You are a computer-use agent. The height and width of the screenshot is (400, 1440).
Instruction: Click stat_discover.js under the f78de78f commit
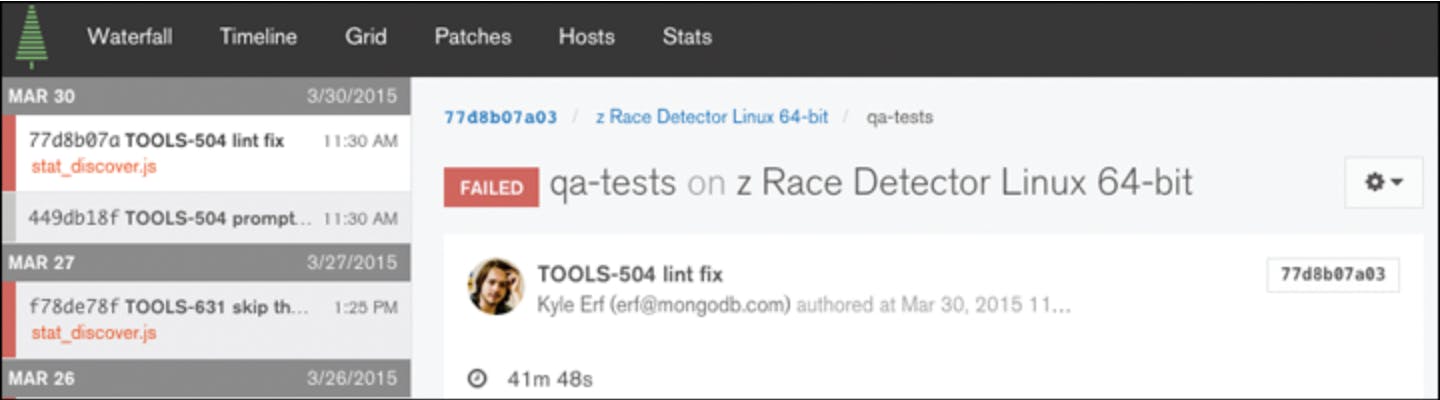pyautogui.click(x=94, y=333)
